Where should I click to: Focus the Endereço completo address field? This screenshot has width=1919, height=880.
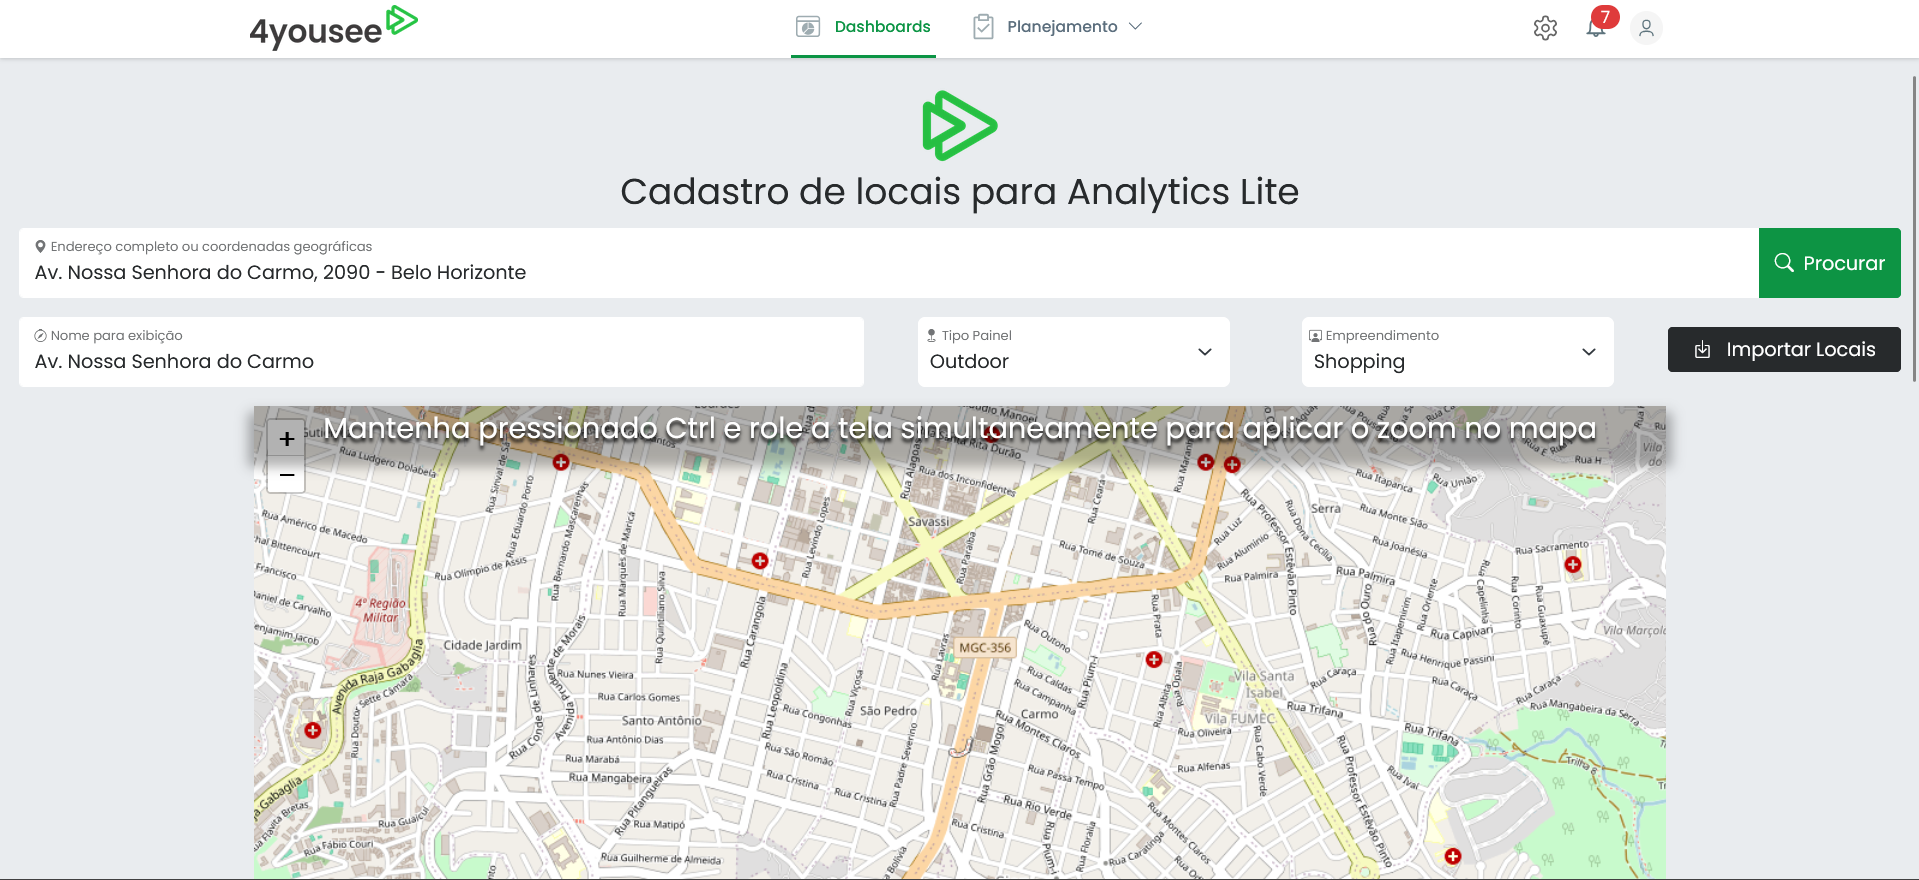888,263
